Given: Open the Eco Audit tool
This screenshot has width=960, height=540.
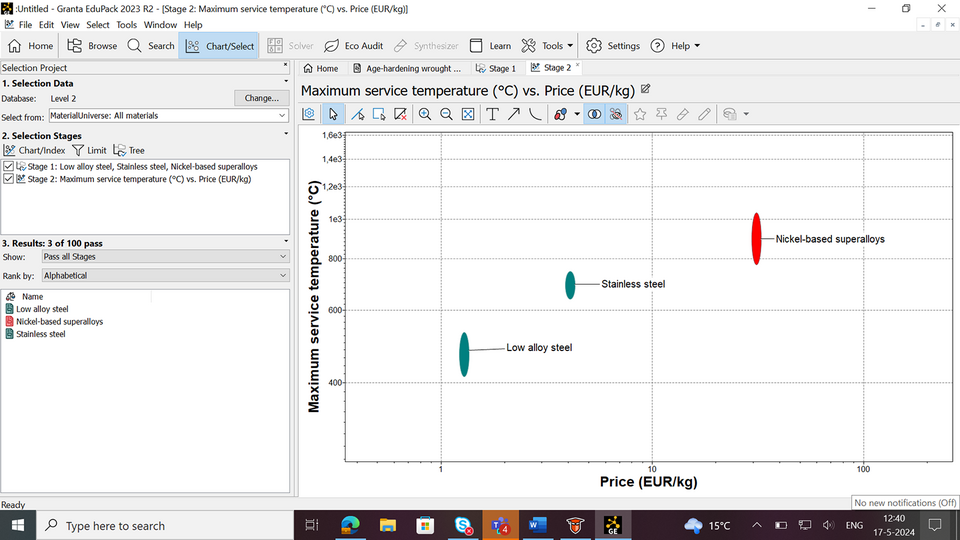Looking at the screenshot, I should pyautogui.click(x=354, y=46).
